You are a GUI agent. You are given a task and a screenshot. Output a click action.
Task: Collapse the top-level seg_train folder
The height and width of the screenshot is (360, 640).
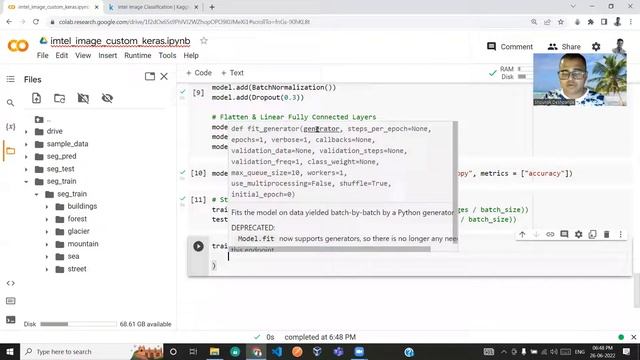coord(26,181)
